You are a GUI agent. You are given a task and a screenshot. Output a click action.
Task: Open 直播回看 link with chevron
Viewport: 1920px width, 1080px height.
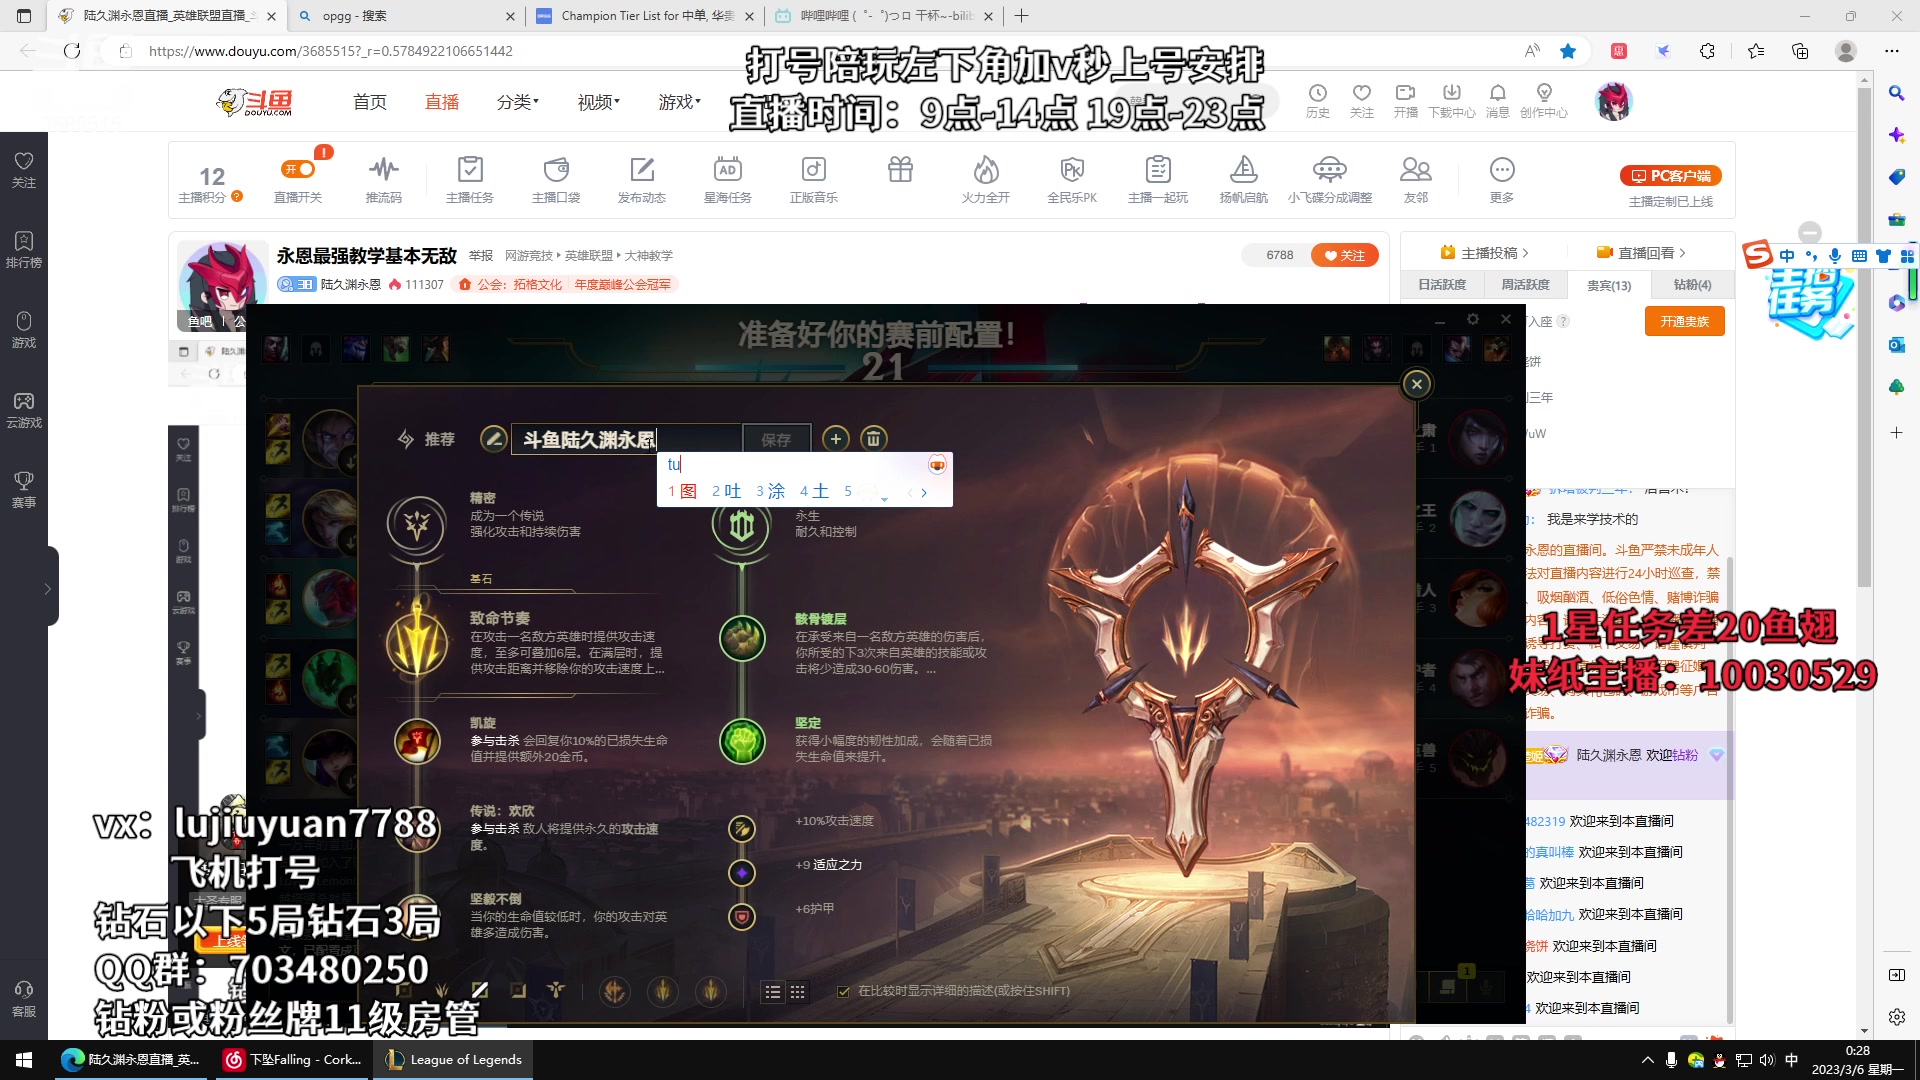1641,253
